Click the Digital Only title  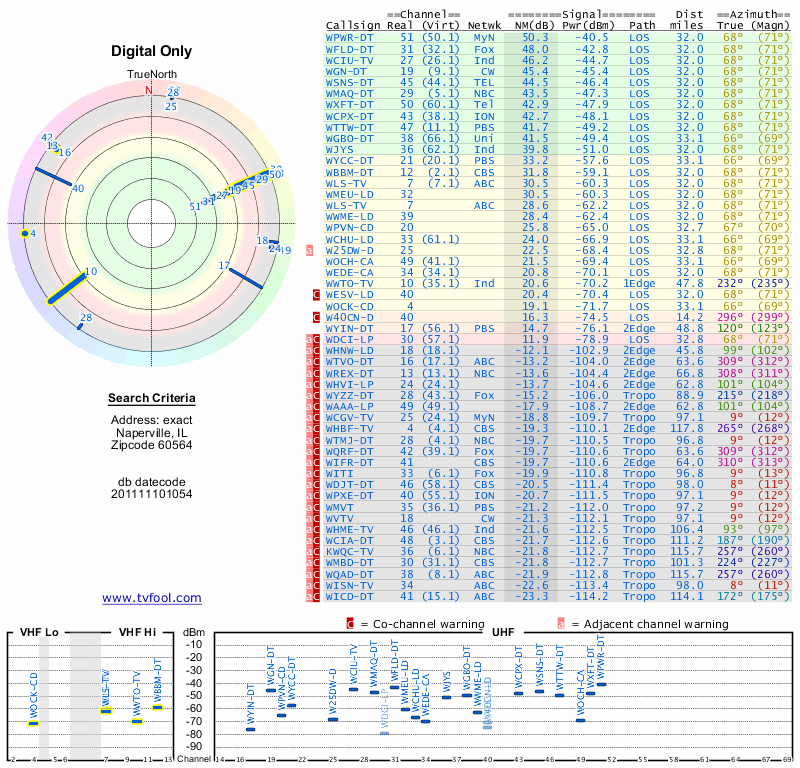click(x=152, y=51)
